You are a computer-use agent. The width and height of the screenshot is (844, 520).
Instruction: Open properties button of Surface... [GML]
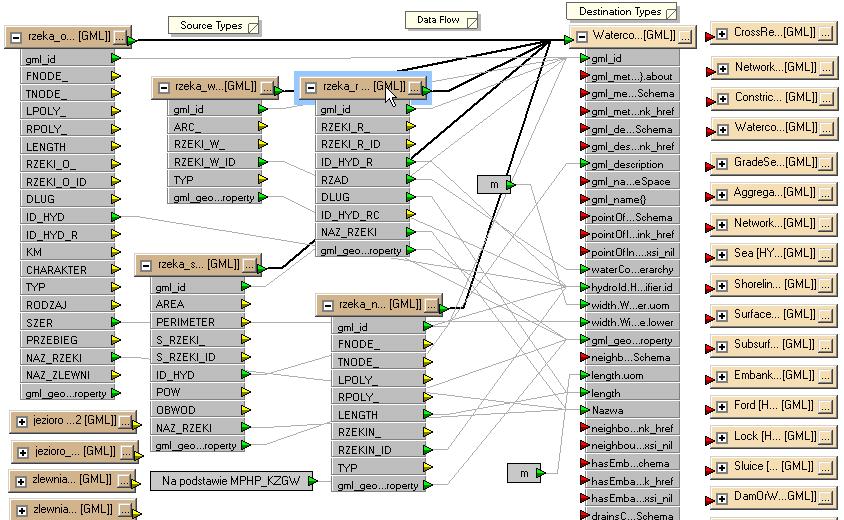coord(826,315)
